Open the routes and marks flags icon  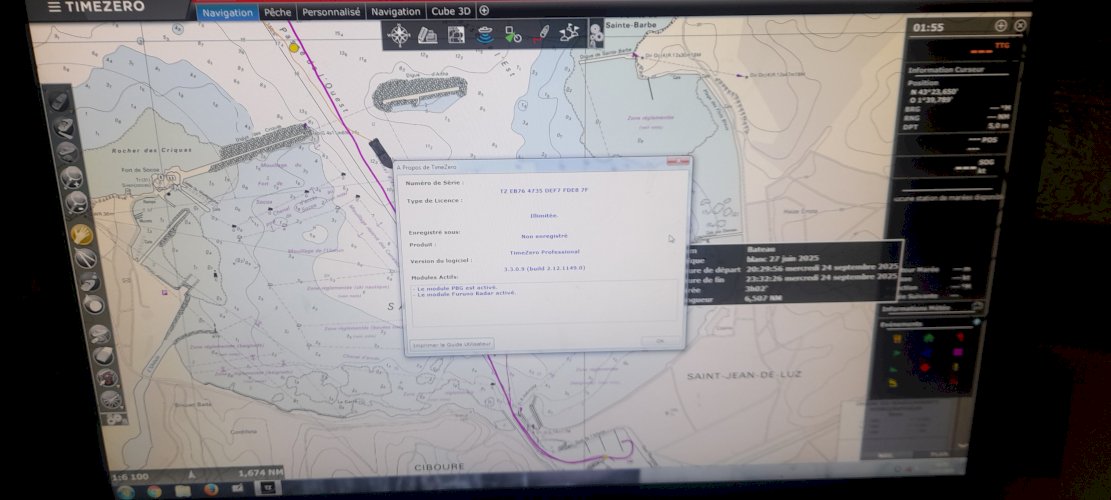pyautogui.click(x=569, y=33)
